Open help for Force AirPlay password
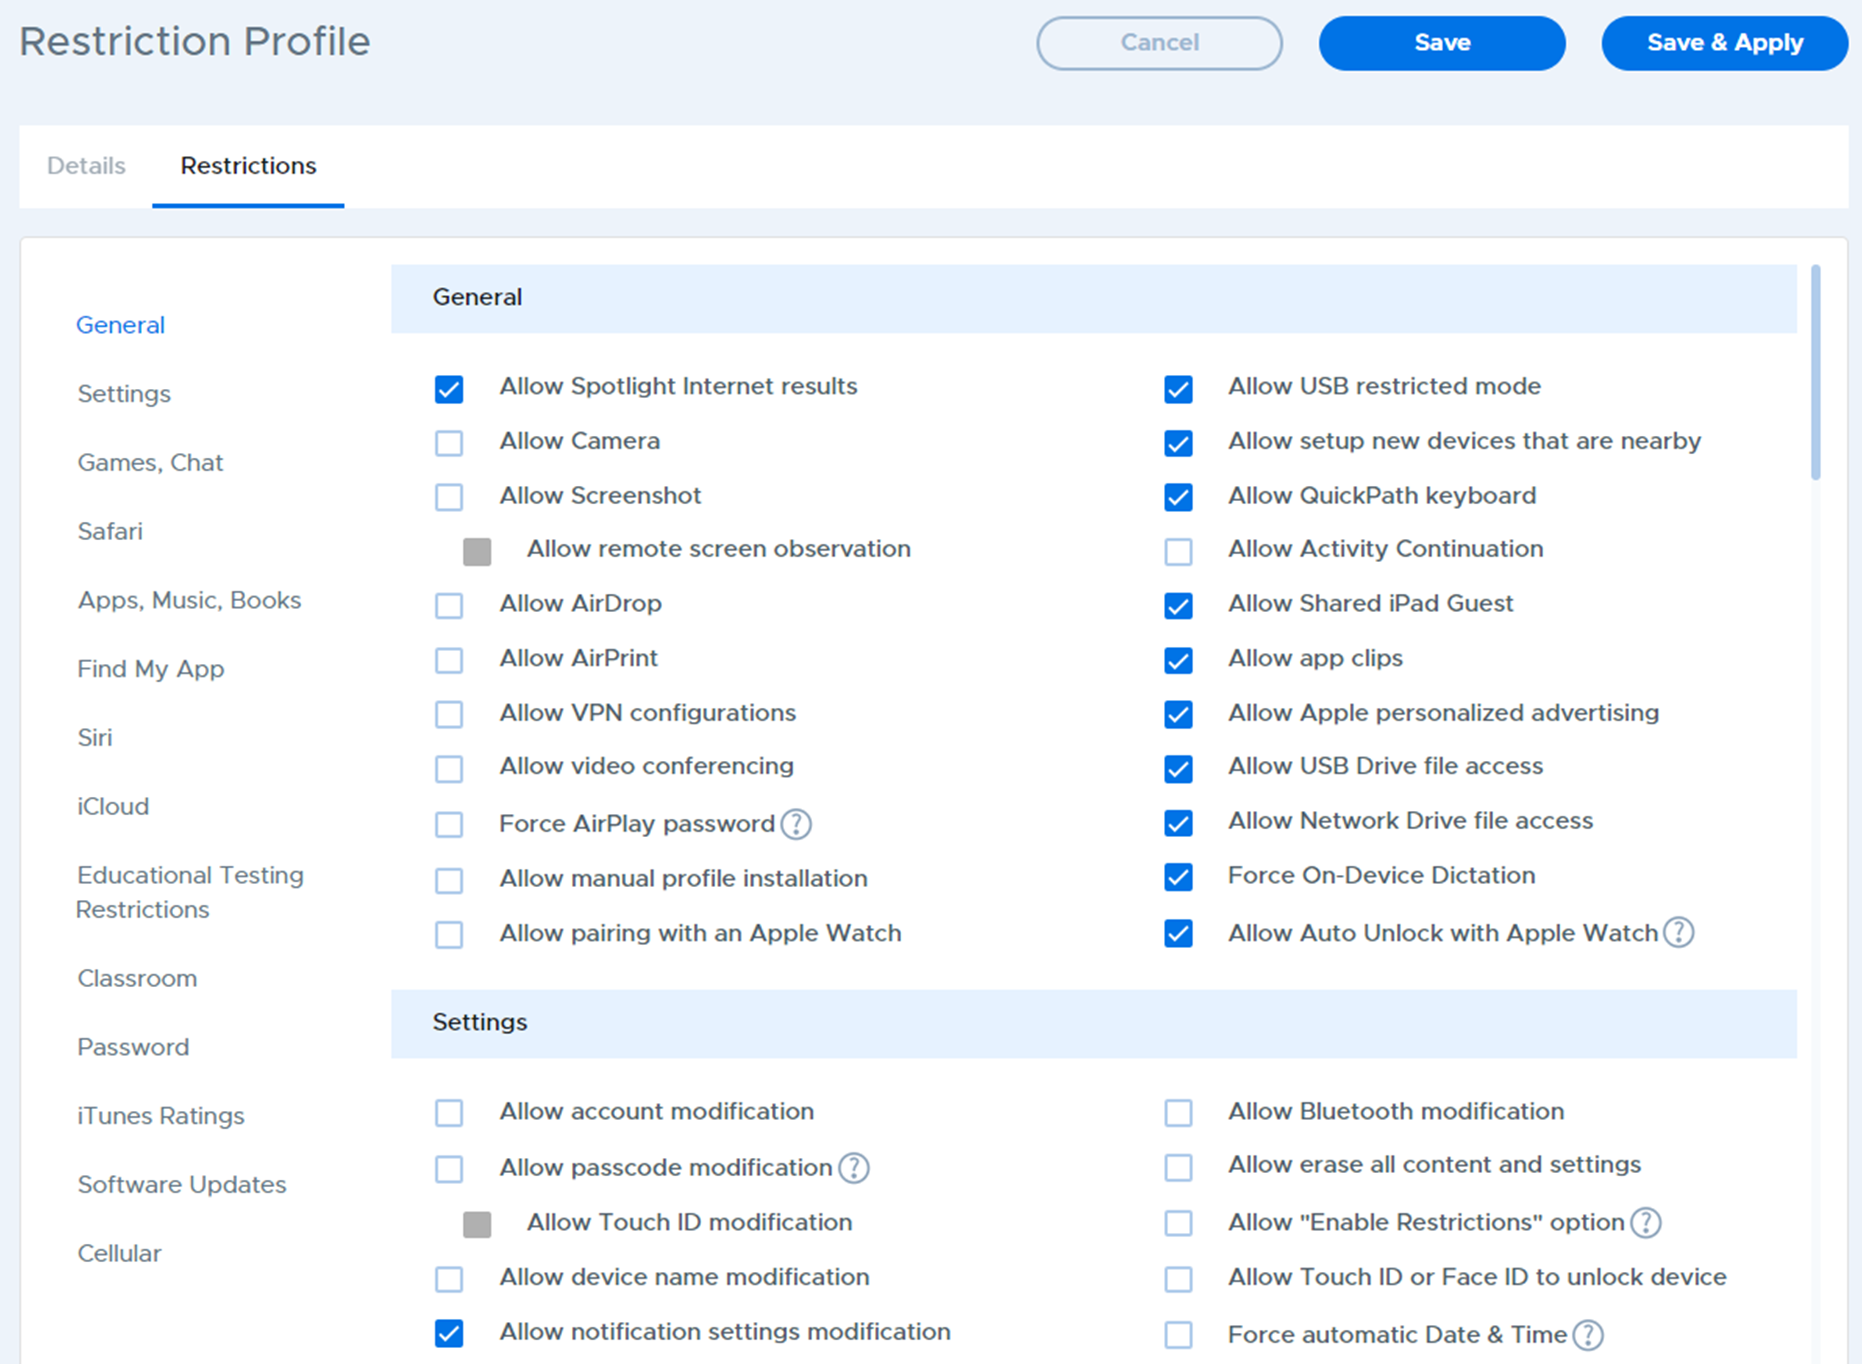Image resolution: width=1862 pixels, height=1364 pixels. pos(796,824)
